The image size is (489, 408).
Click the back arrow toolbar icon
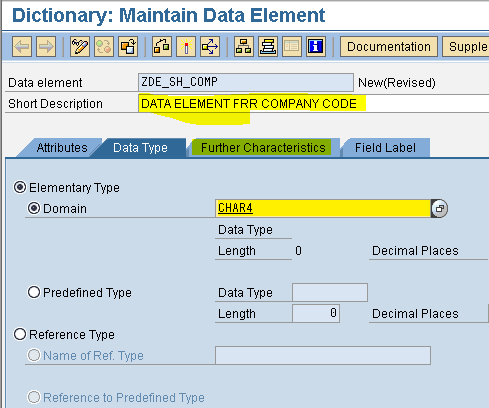(x=22, y=46)
